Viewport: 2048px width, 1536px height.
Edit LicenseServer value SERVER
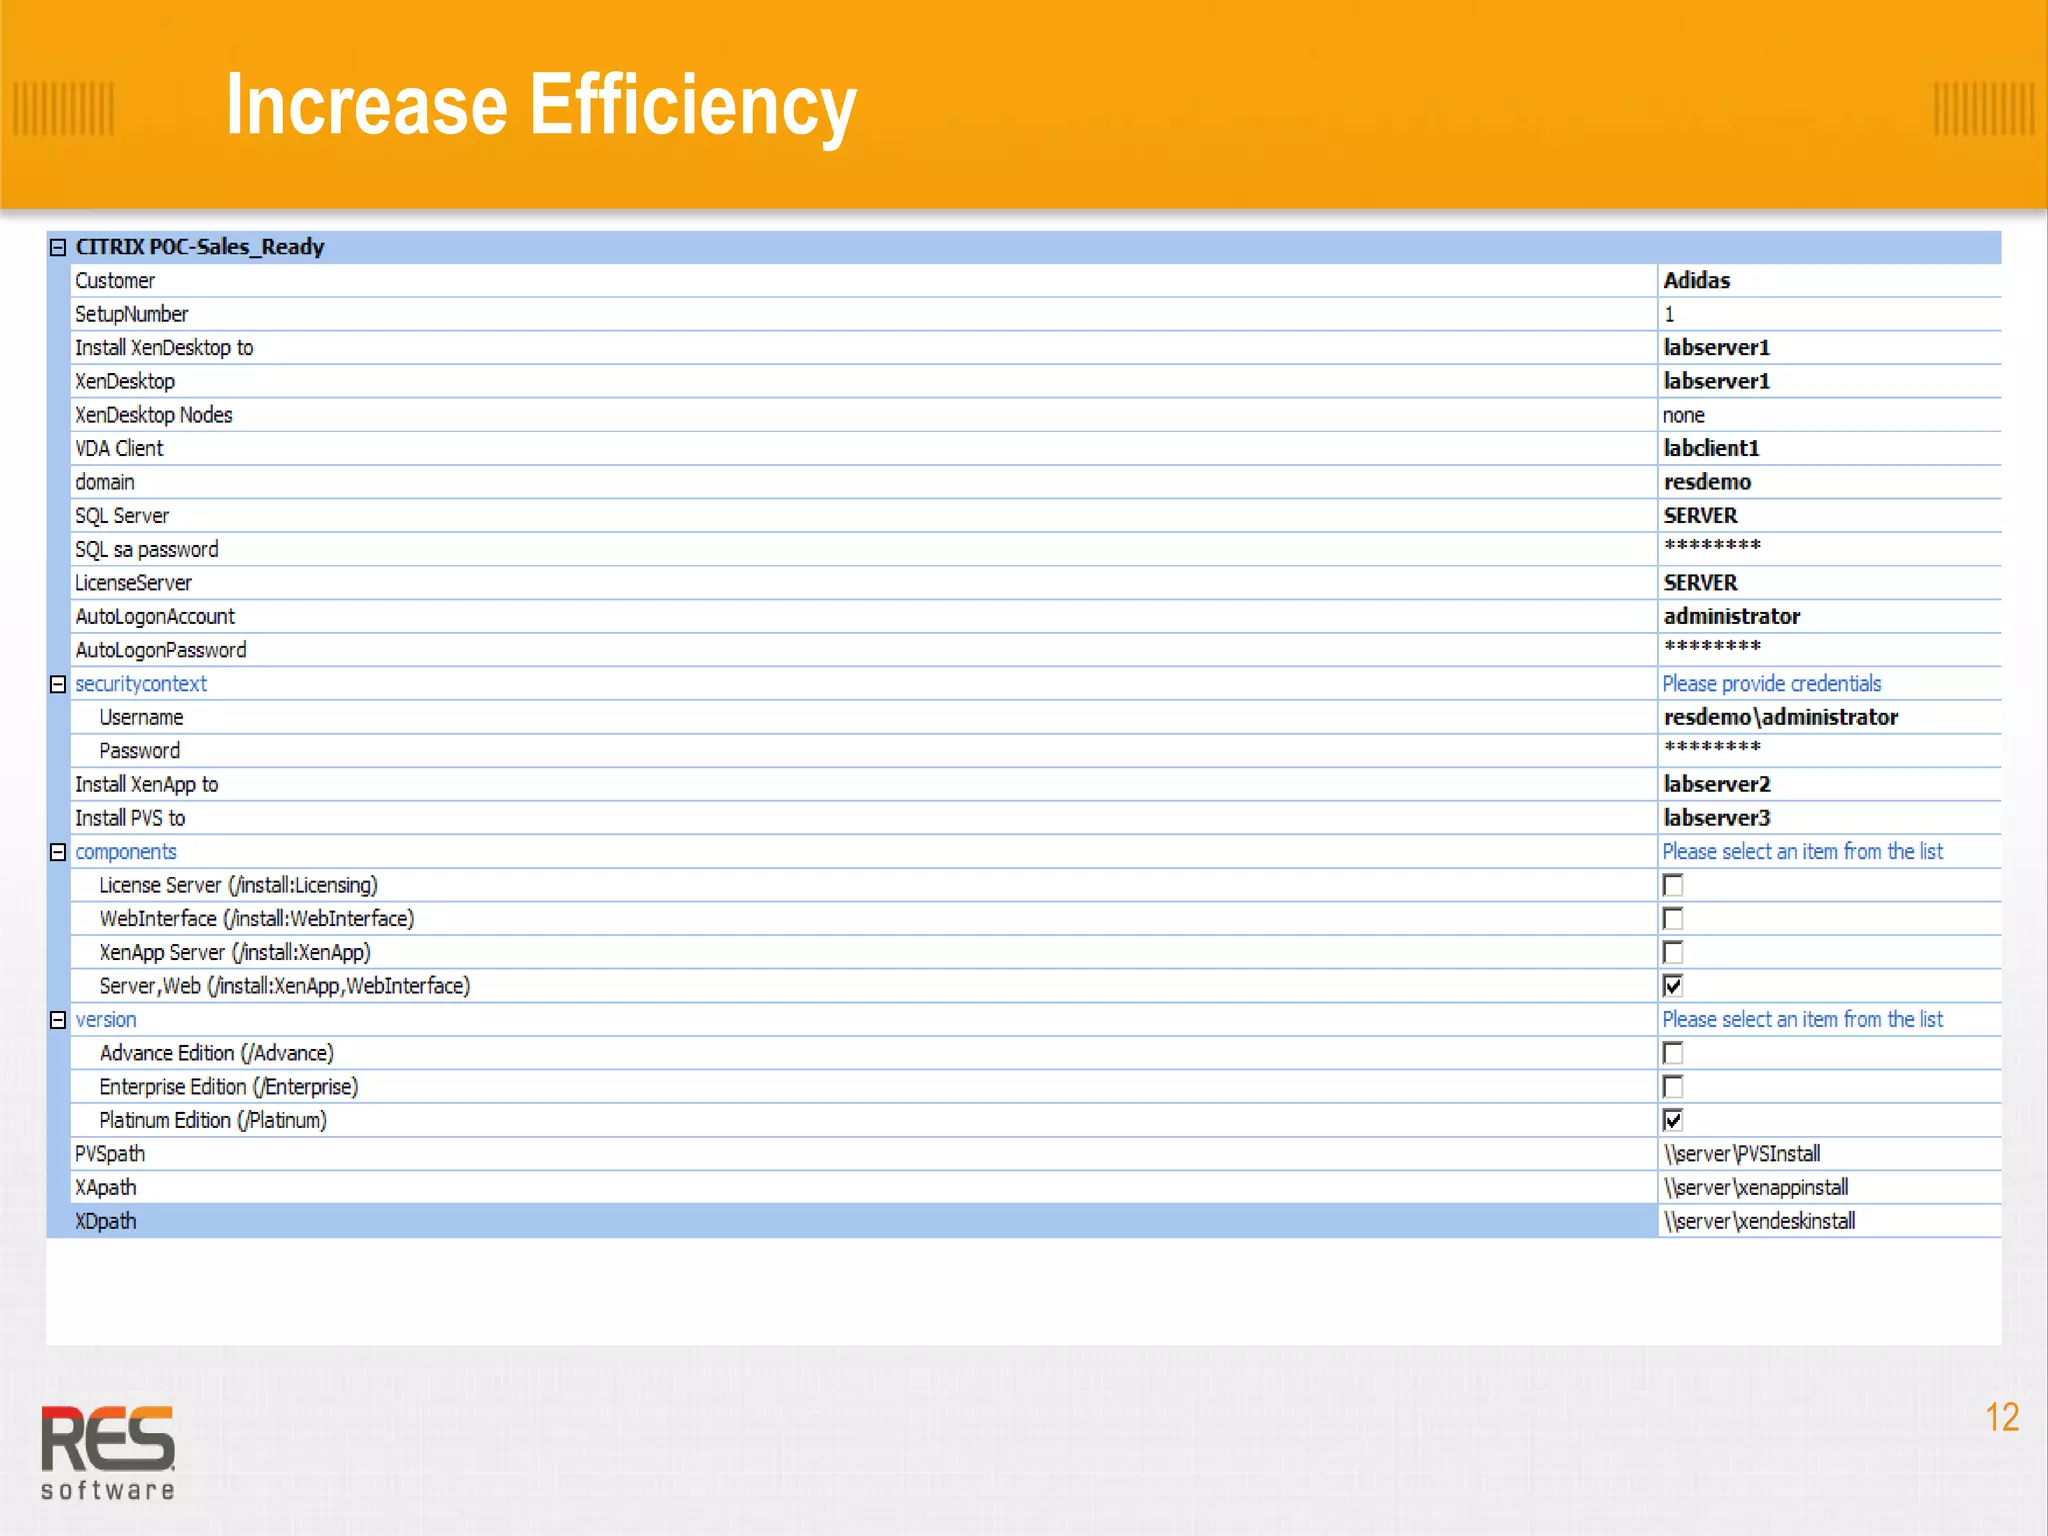click(1700, 583)
